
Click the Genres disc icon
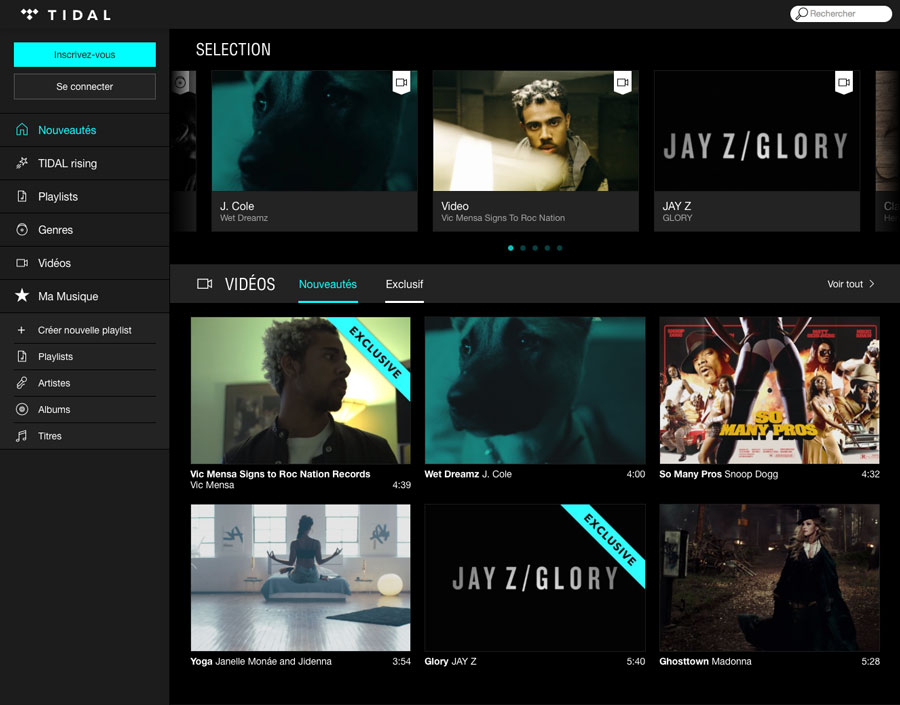(22, 230)
